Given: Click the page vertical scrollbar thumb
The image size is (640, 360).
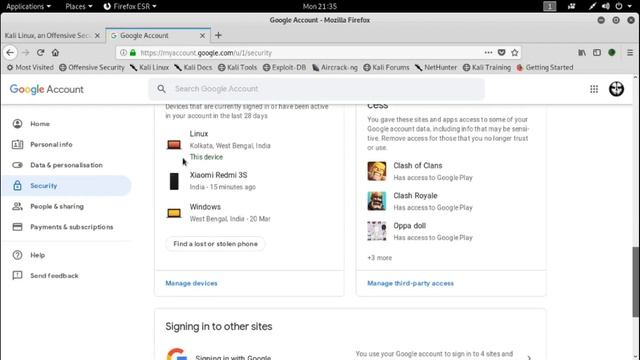Looking at the screenshot, I should coord(636,282).
